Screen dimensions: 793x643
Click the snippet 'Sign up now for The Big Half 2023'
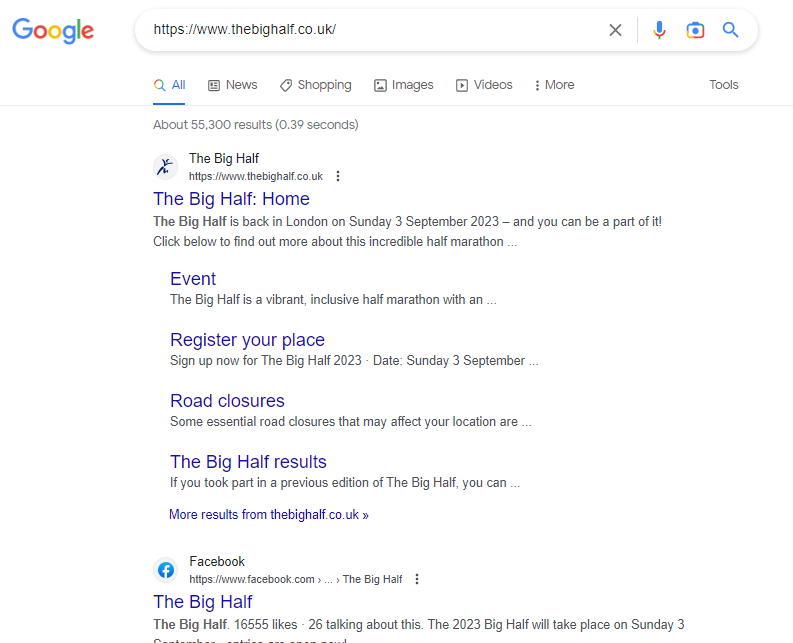[266, 361]
